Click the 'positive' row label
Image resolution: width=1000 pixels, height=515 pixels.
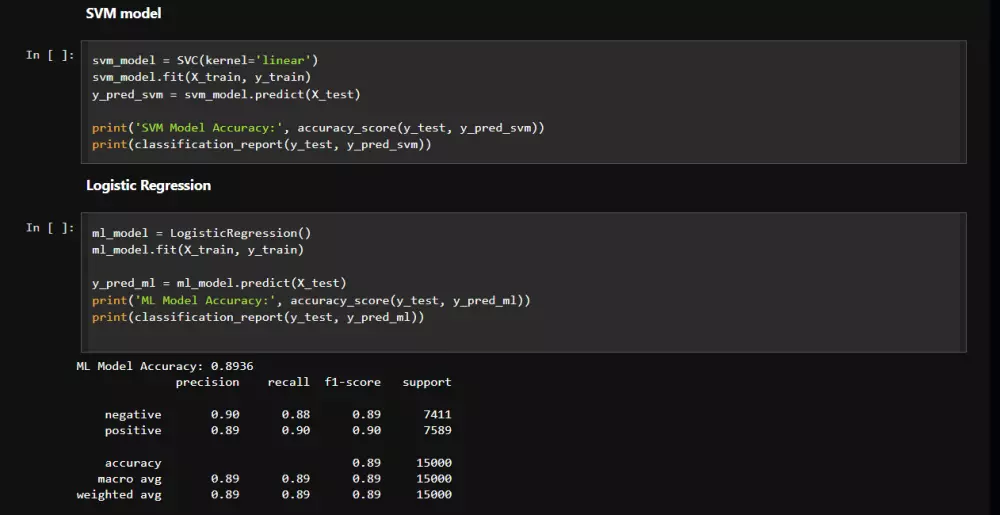point(133,430)
